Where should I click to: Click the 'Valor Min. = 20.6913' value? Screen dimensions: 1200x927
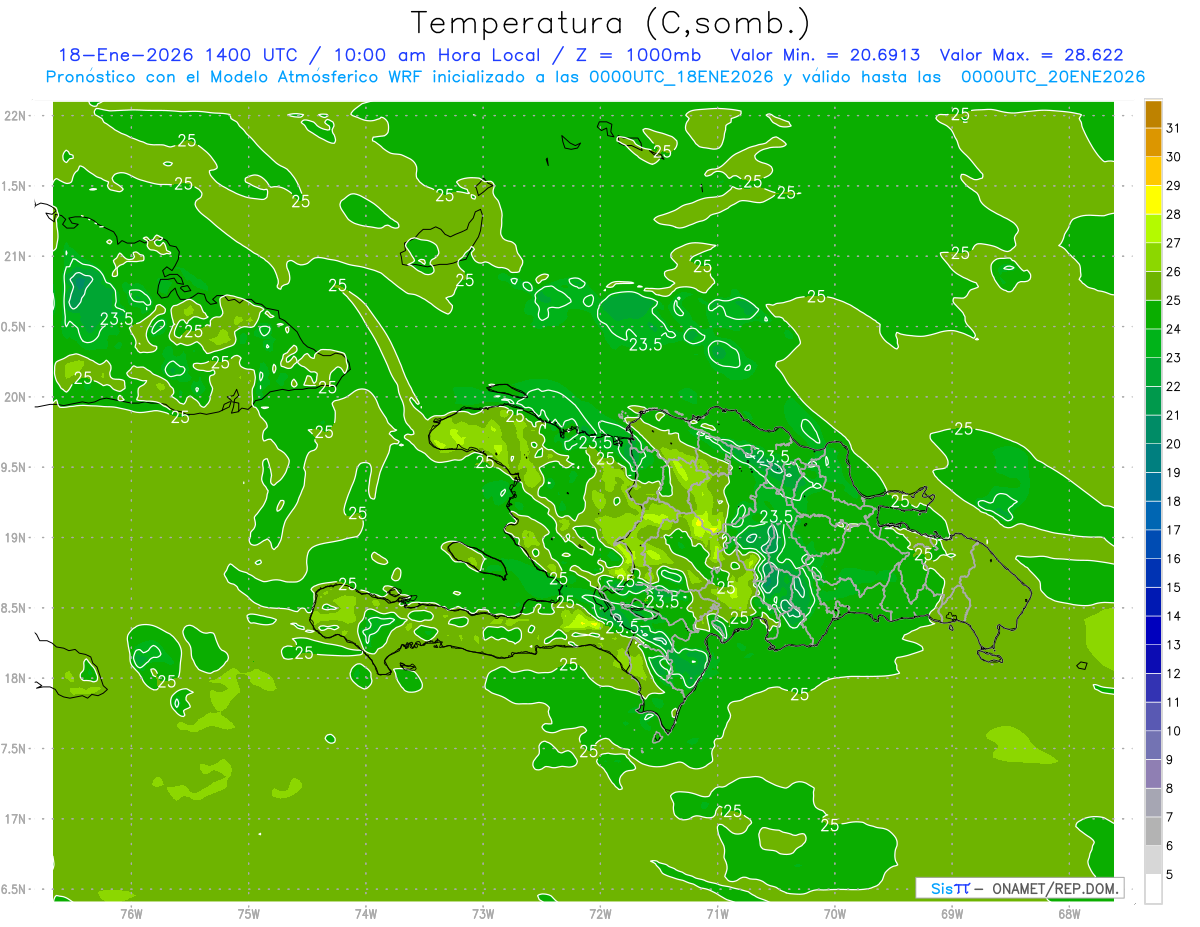tap(826, 55)
